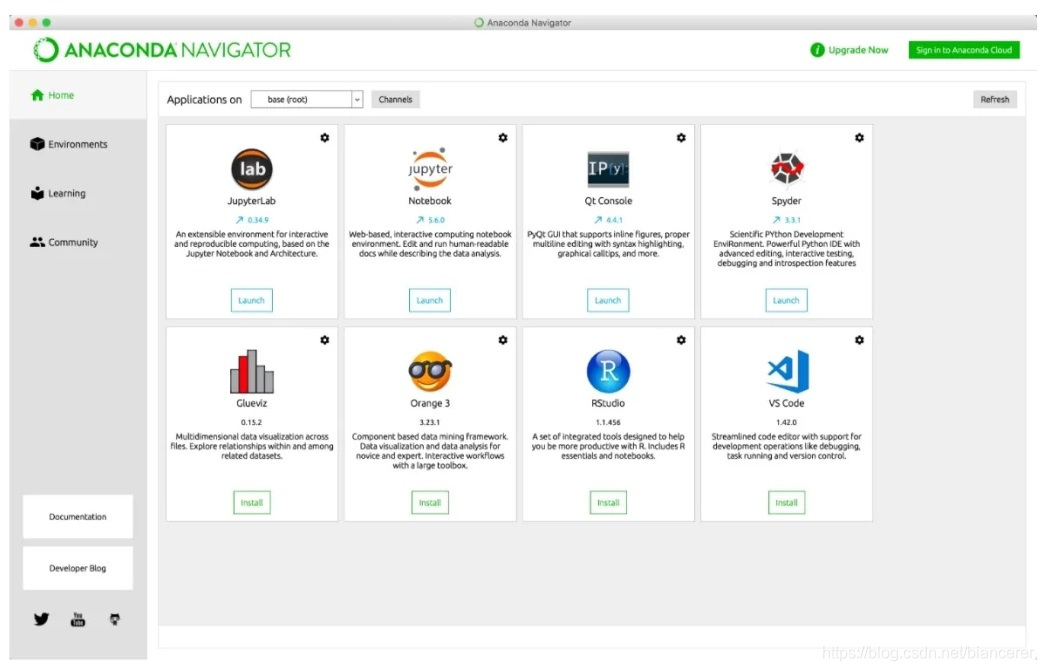Open the Notebook gear settings icon

(x=503, y=138)
